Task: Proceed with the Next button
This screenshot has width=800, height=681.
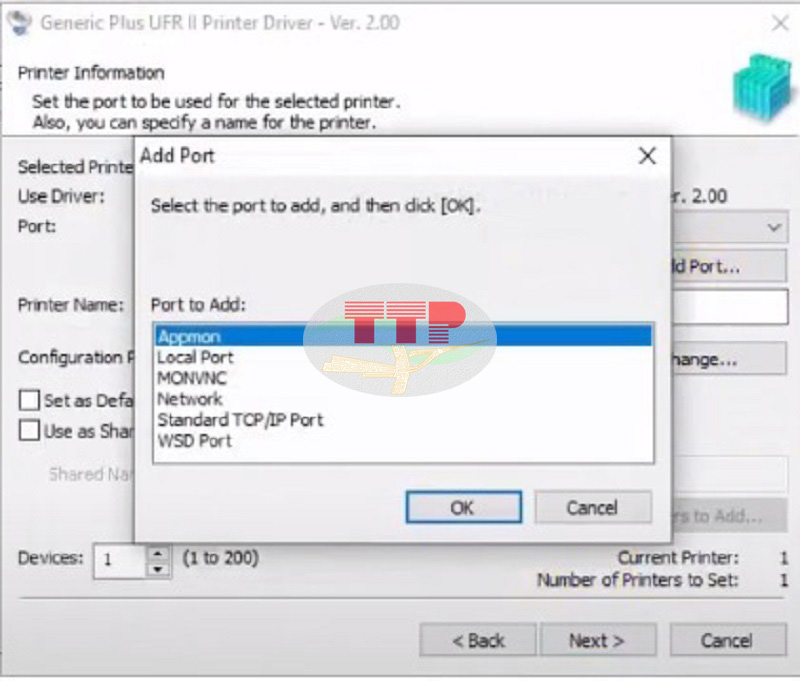Action: [597, 640]
